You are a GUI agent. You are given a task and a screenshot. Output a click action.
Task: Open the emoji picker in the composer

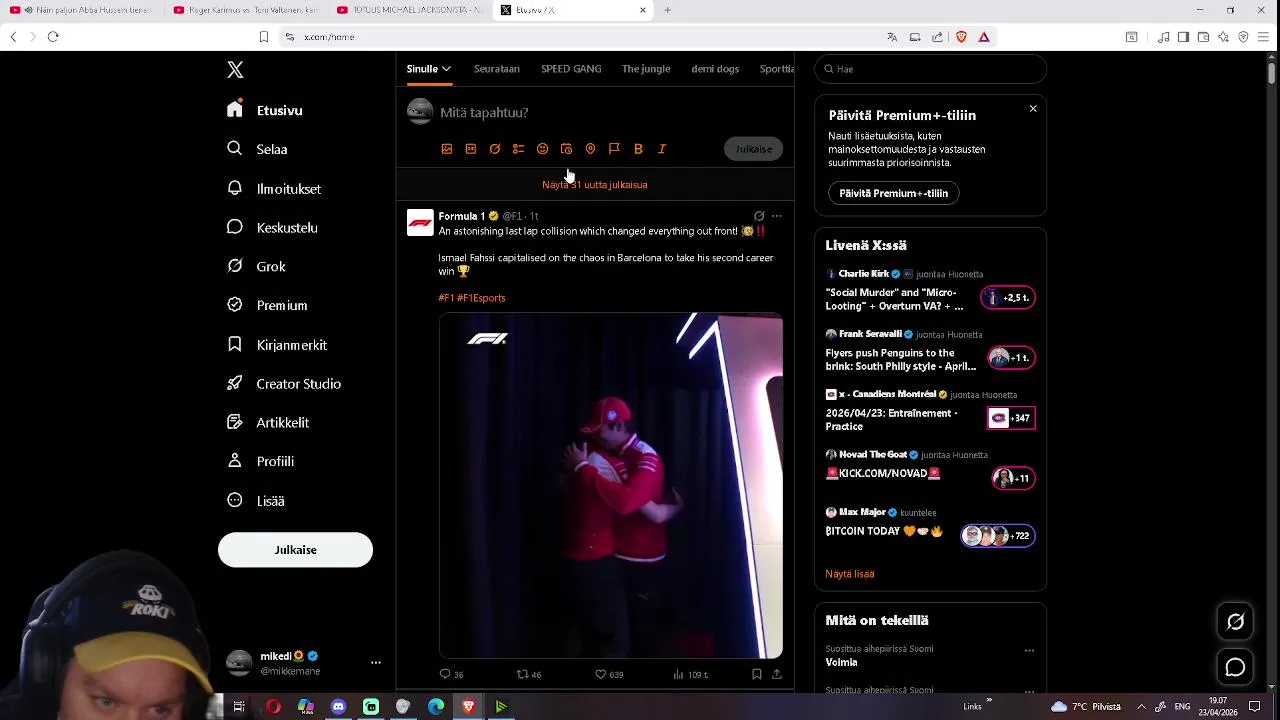click(x=542, y=149)
